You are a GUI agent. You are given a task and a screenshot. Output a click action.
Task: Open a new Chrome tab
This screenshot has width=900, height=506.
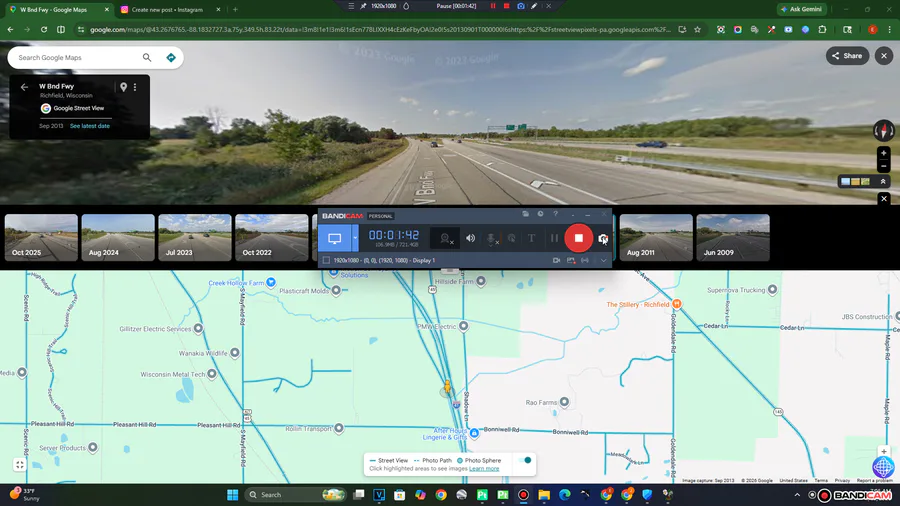tap(235, 10)
